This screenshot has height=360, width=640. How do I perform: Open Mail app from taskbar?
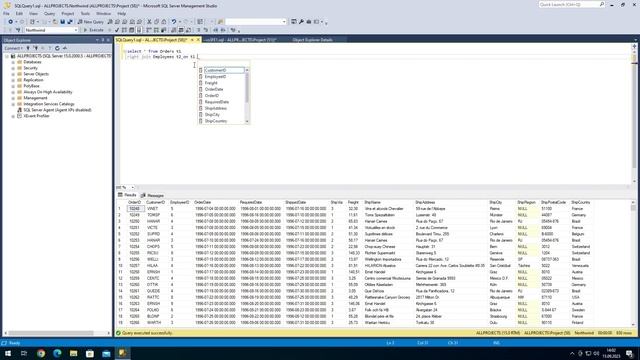pos(106,353)
